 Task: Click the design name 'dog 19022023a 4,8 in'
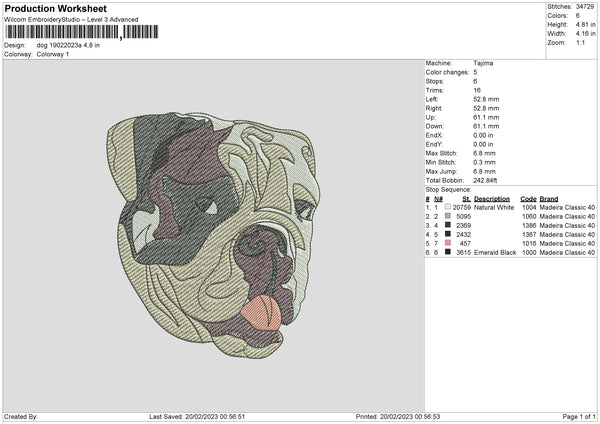[x=68, y=45]
